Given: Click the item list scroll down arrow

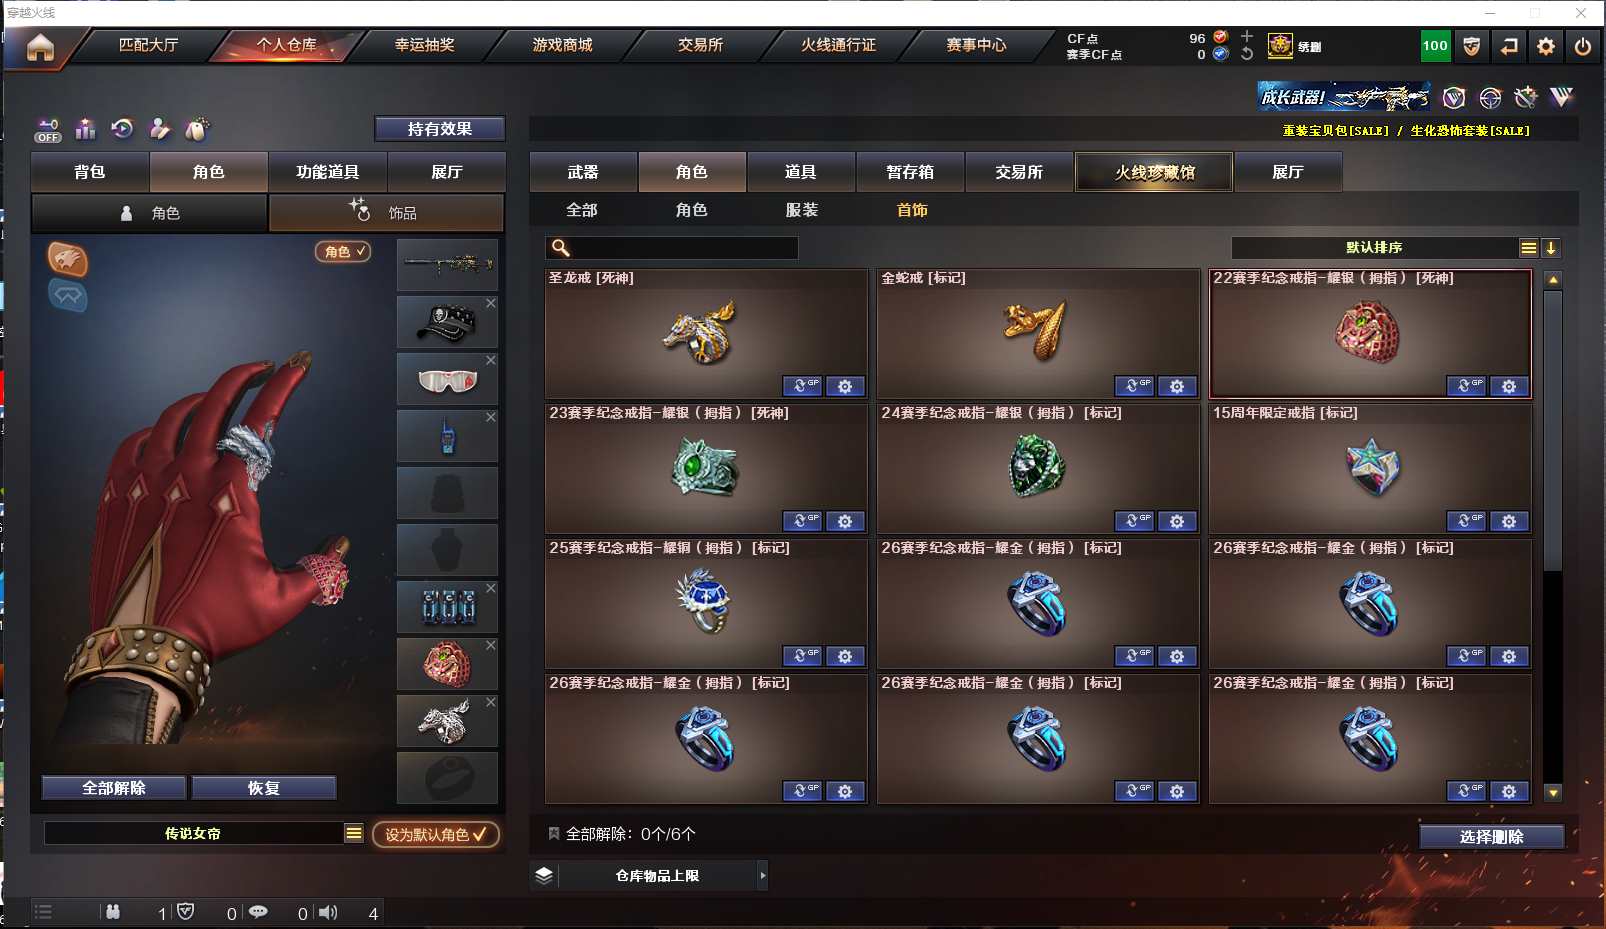Looking at the screenshot, I should pos(1553,792).
